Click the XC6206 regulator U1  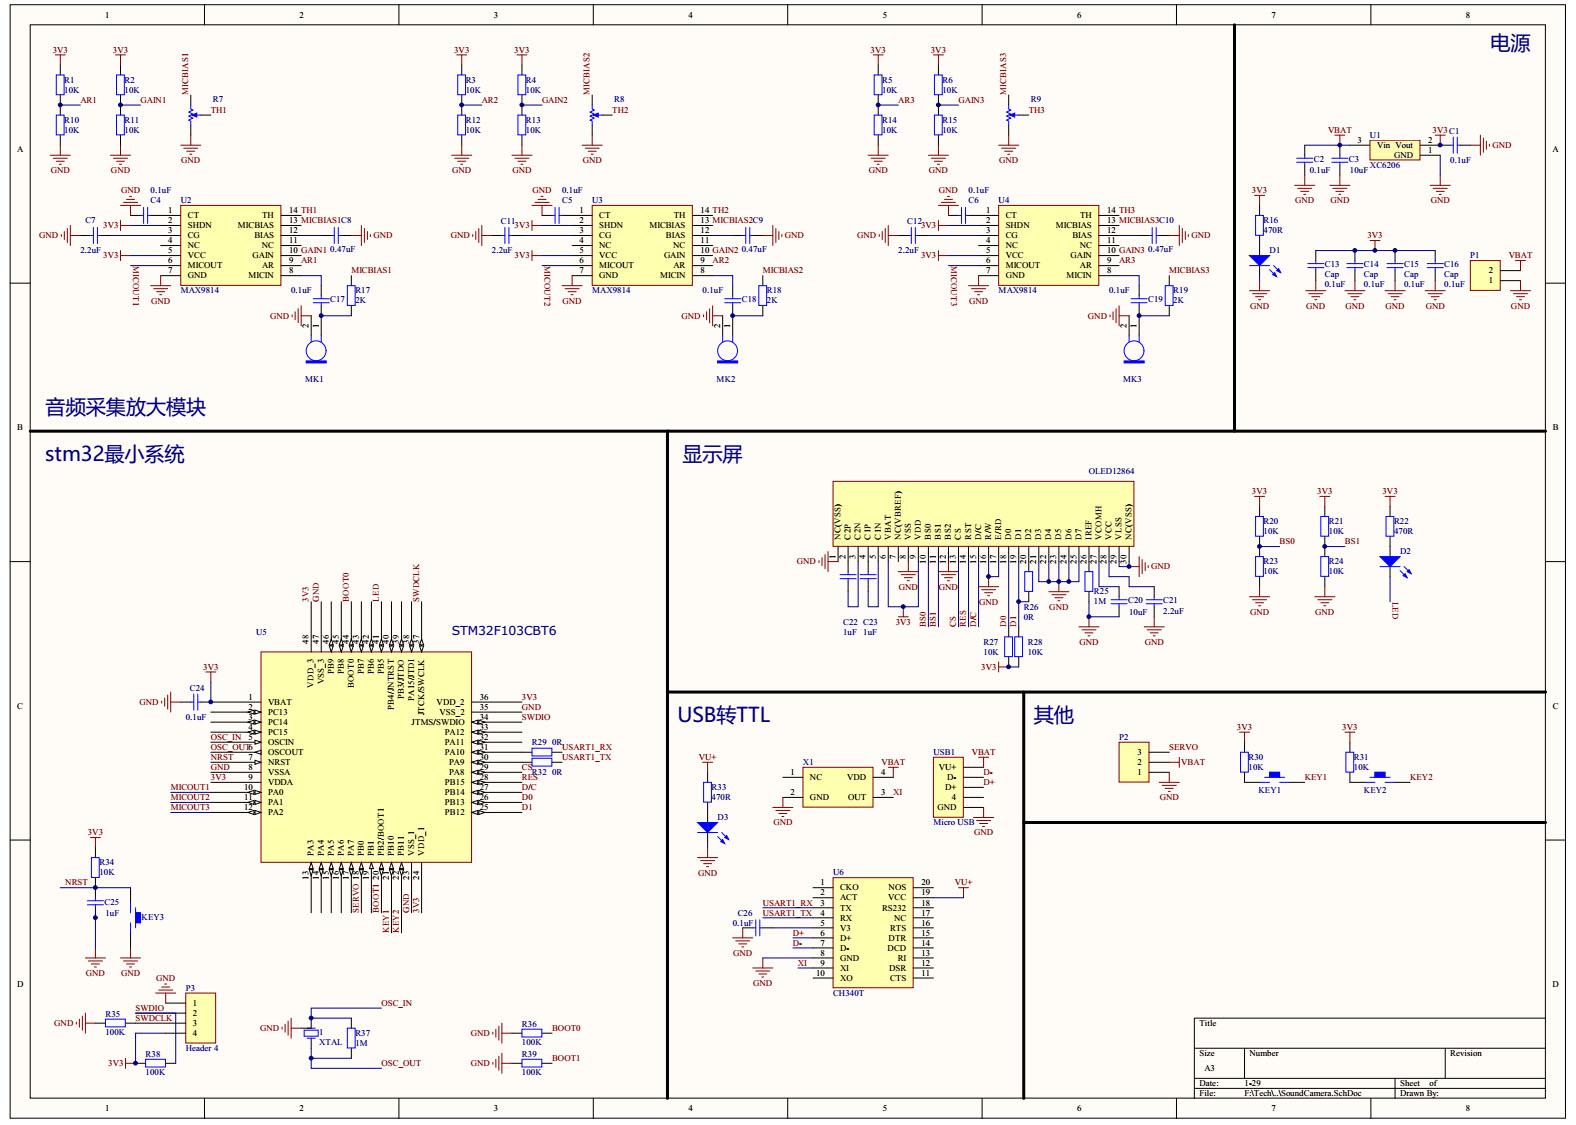1394,150
